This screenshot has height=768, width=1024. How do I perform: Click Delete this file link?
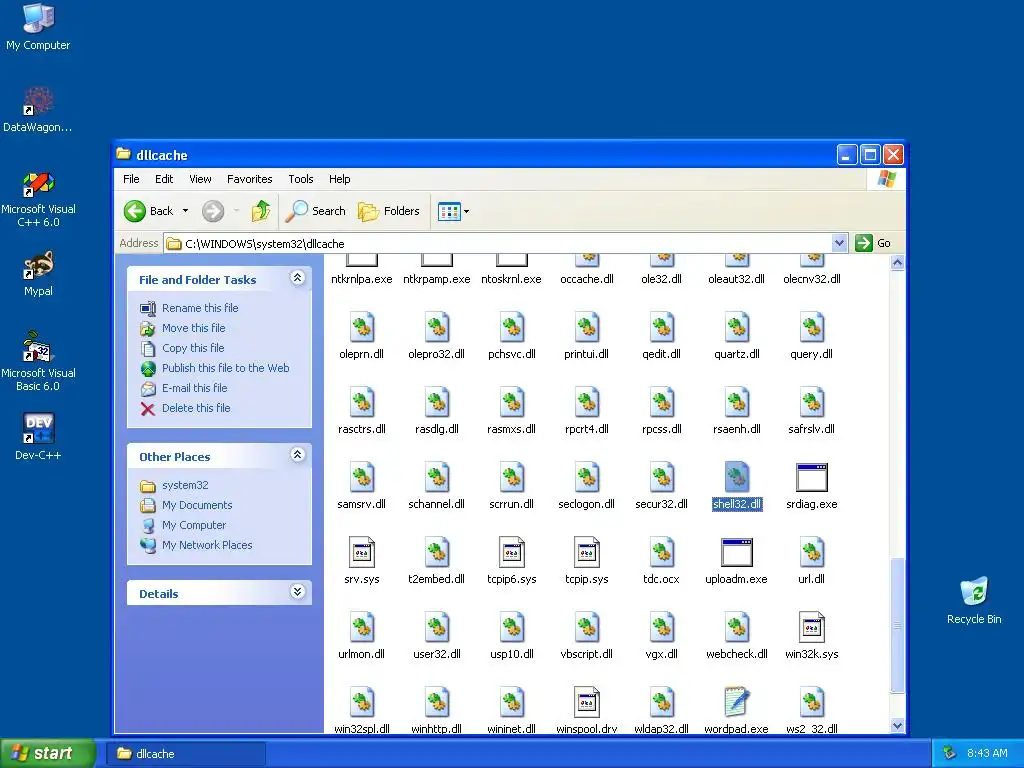tap(196, 408)
